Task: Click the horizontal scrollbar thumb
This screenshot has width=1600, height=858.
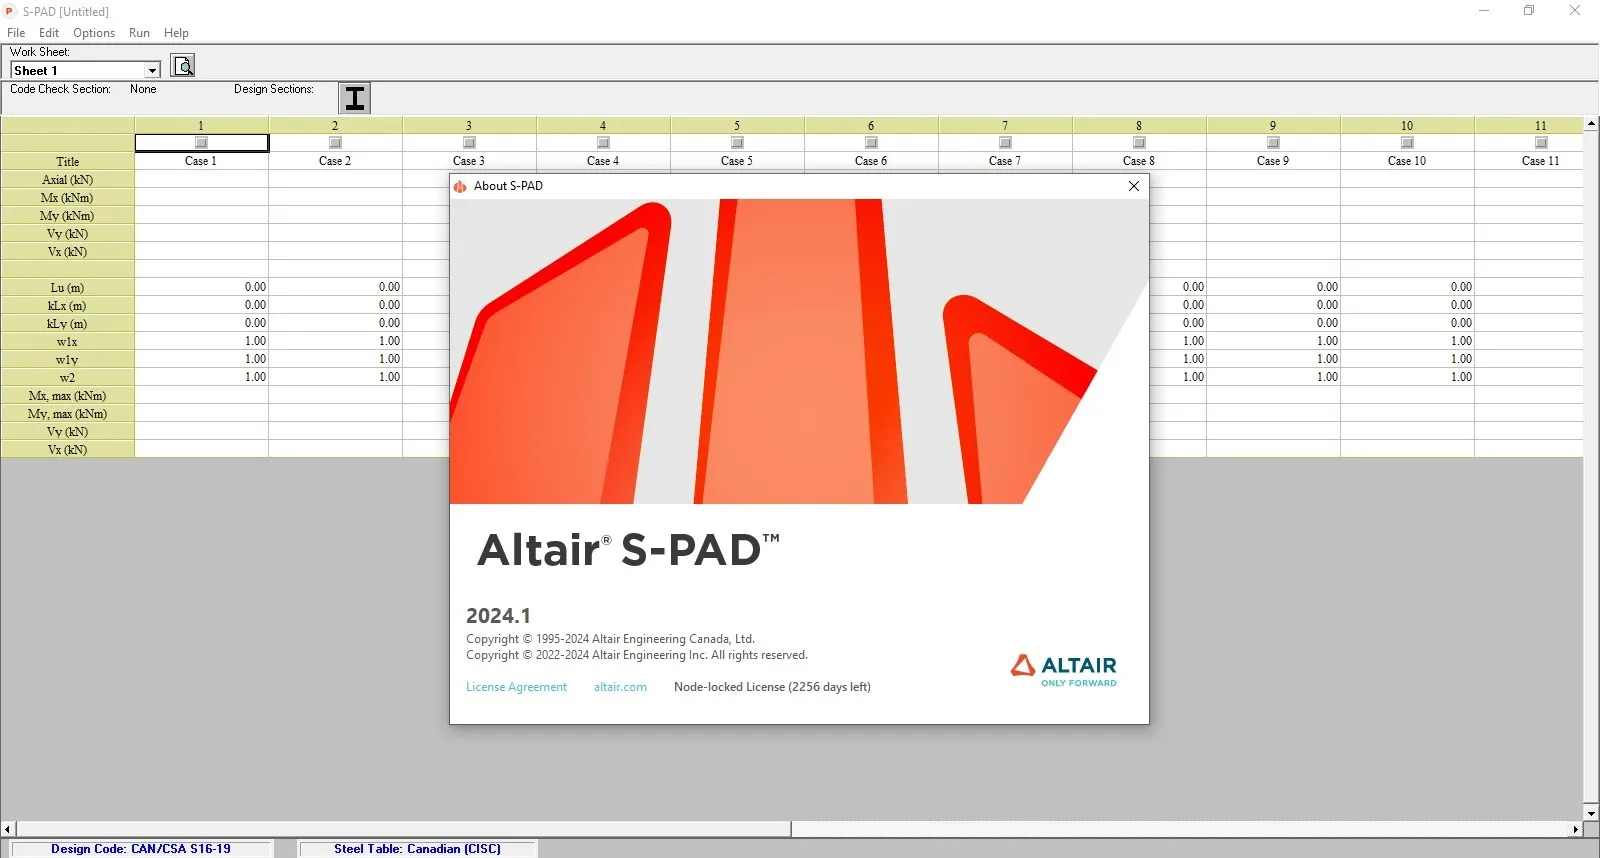Action: coord(404,829)
